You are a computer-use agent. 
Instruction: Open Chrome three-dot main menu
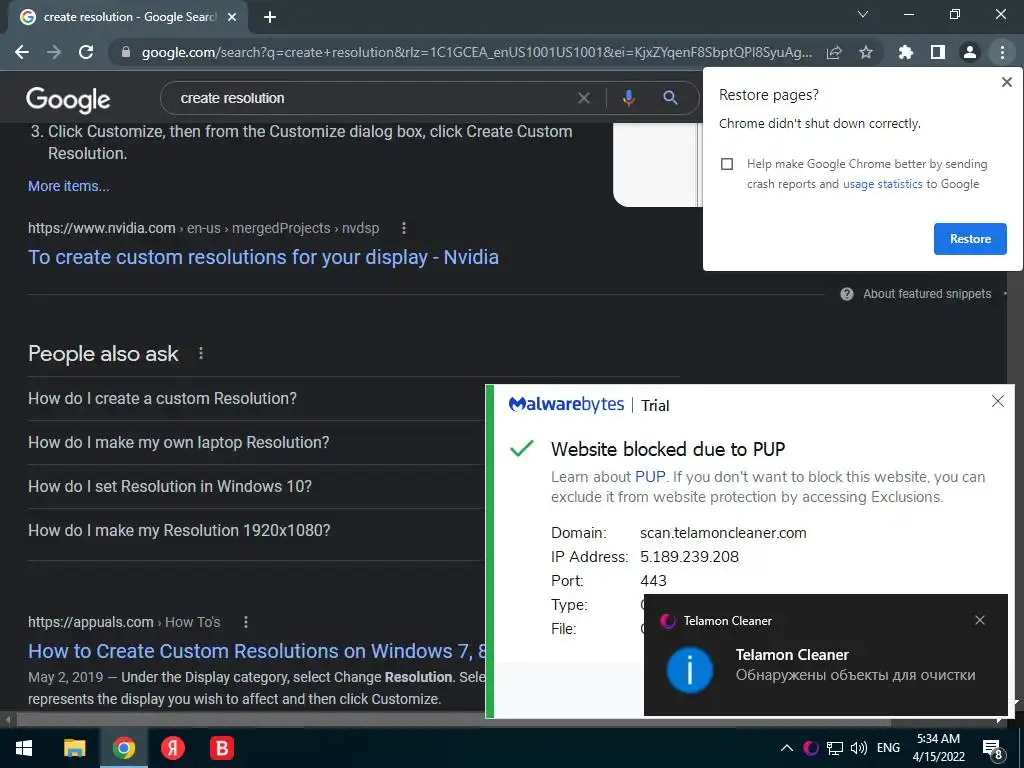click(x=1002, y=52)
